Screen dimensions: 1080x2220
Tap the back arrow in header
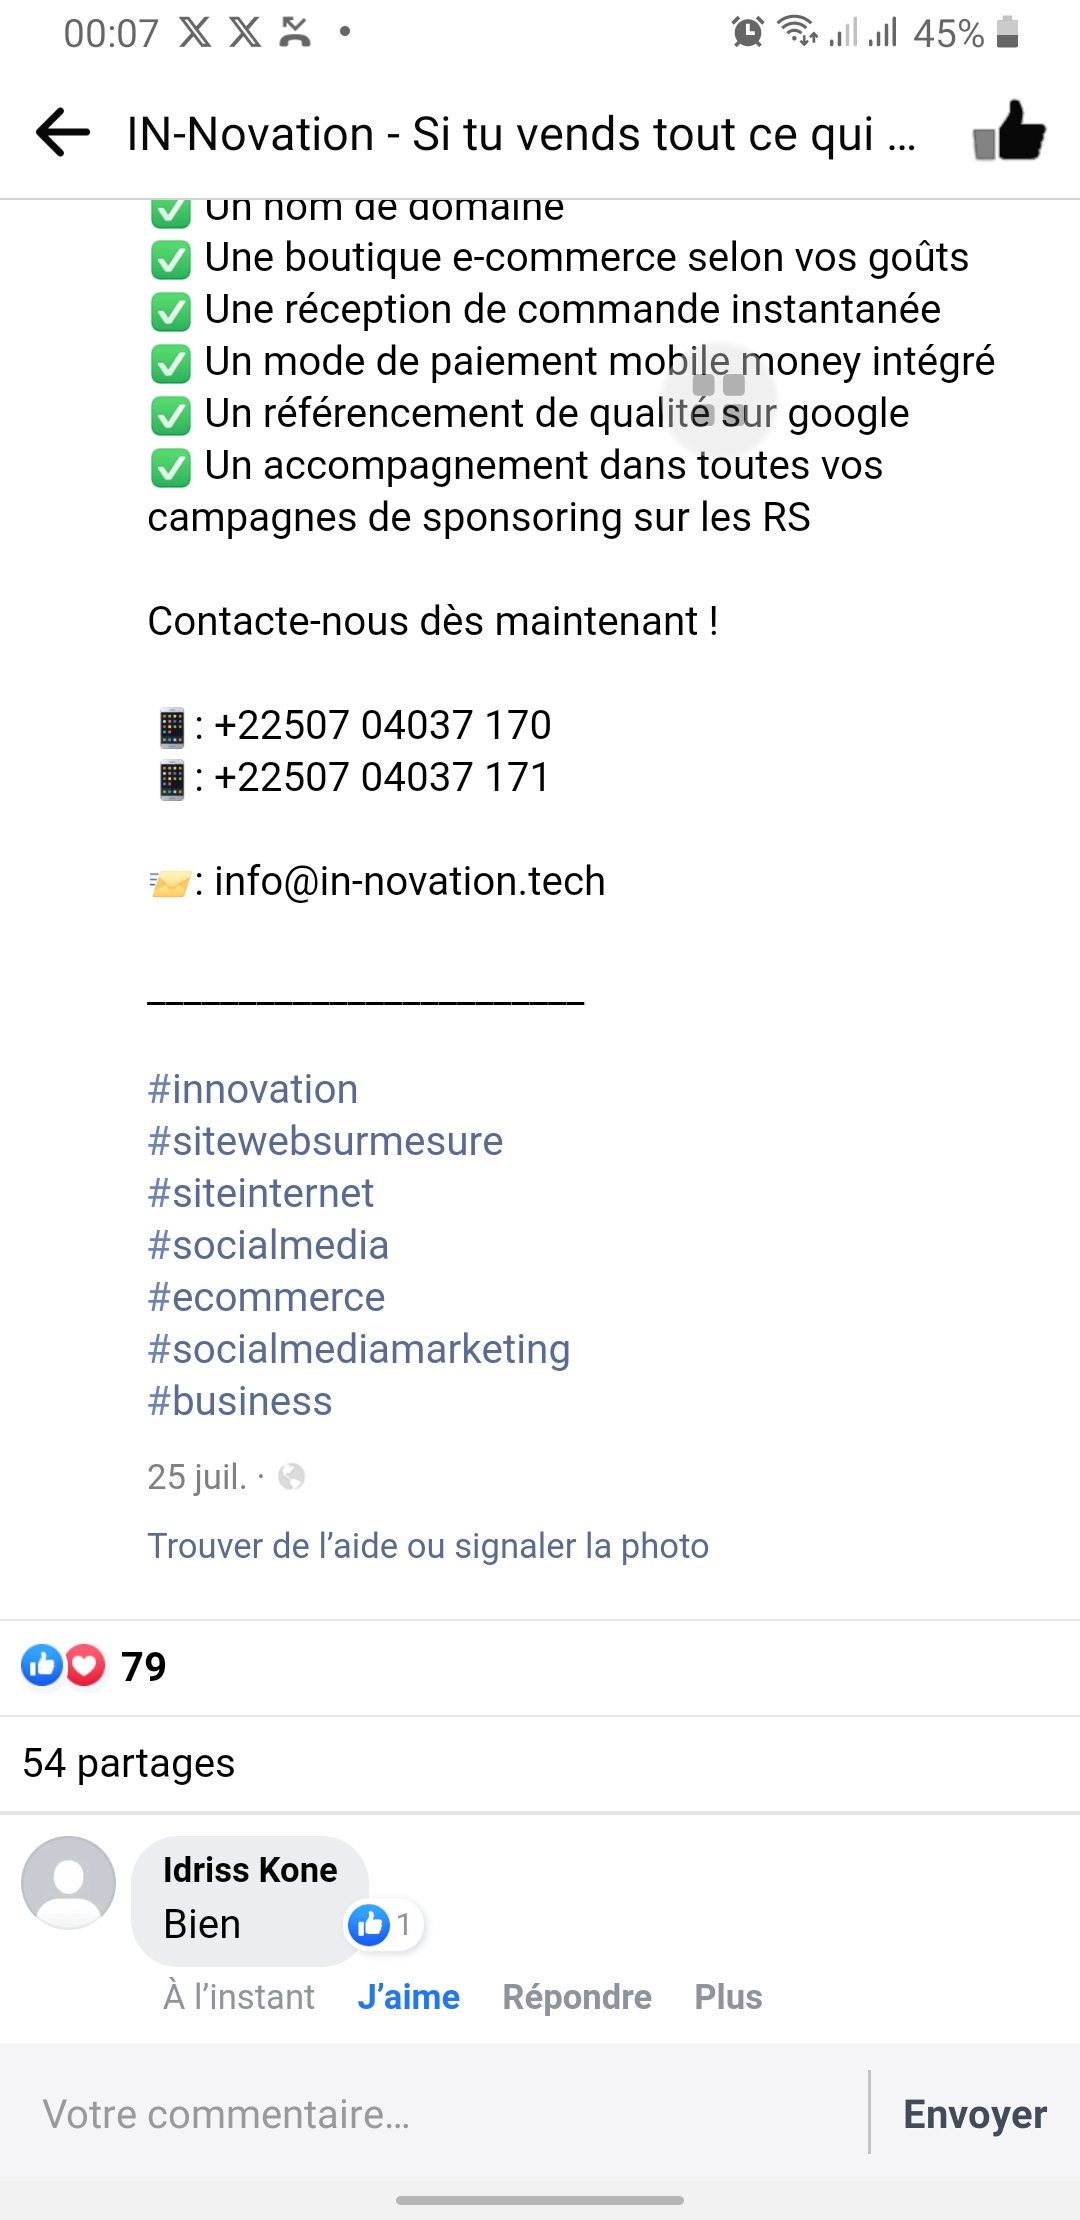(x=63, y=133)
